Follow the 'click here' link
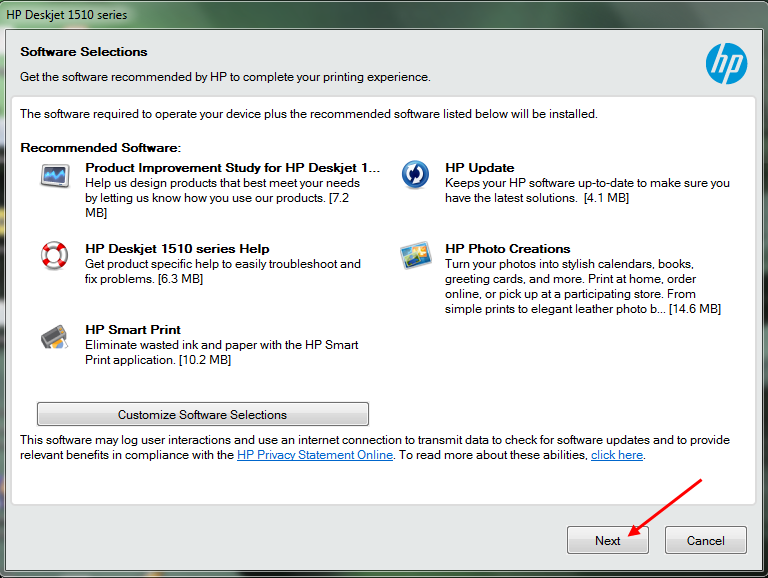768x578 pixels. click(x=617, y=455)
